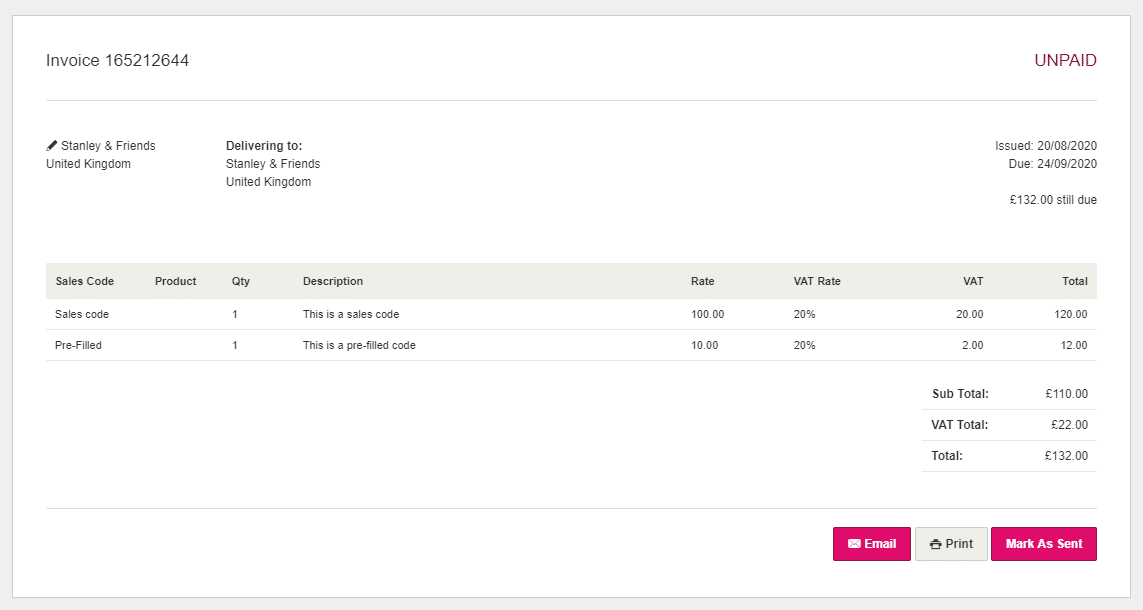The image size is (1143, 610).
Task: Click the Description column header
Action: [x=333, y=281]
